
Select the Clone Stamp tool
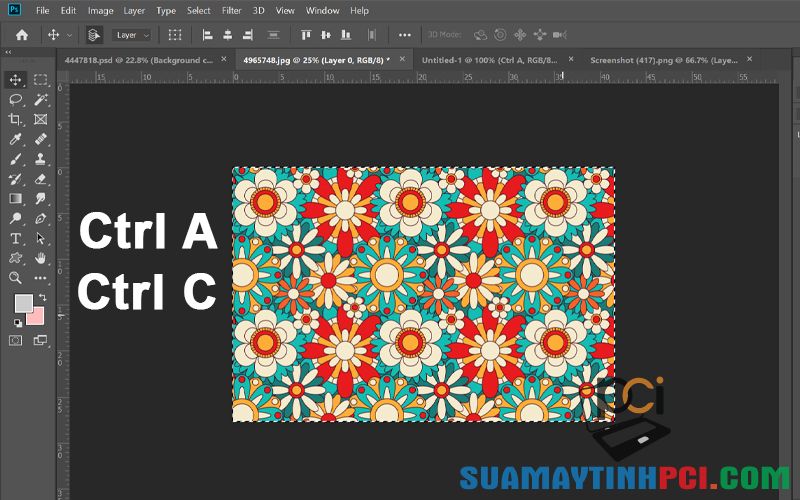[x=40, y=159]
